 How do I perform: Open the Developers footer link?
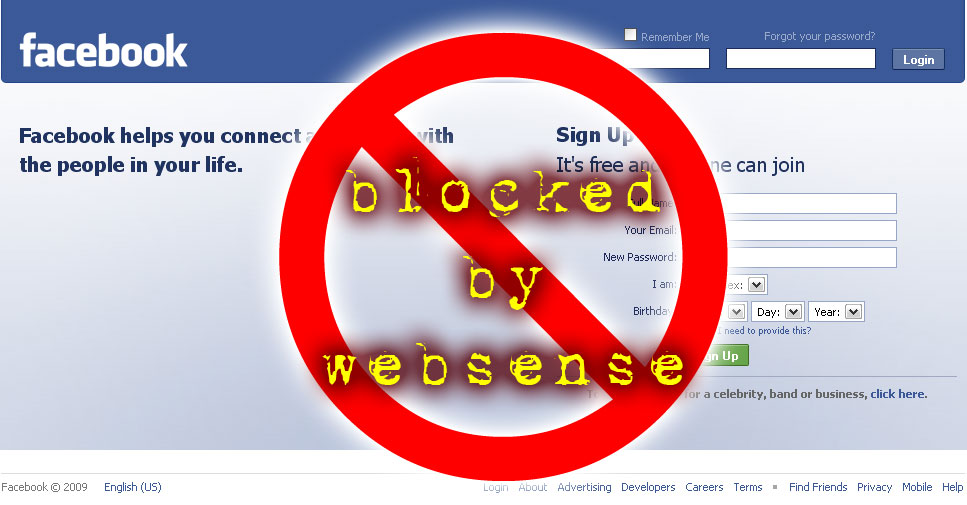(648, 487)
